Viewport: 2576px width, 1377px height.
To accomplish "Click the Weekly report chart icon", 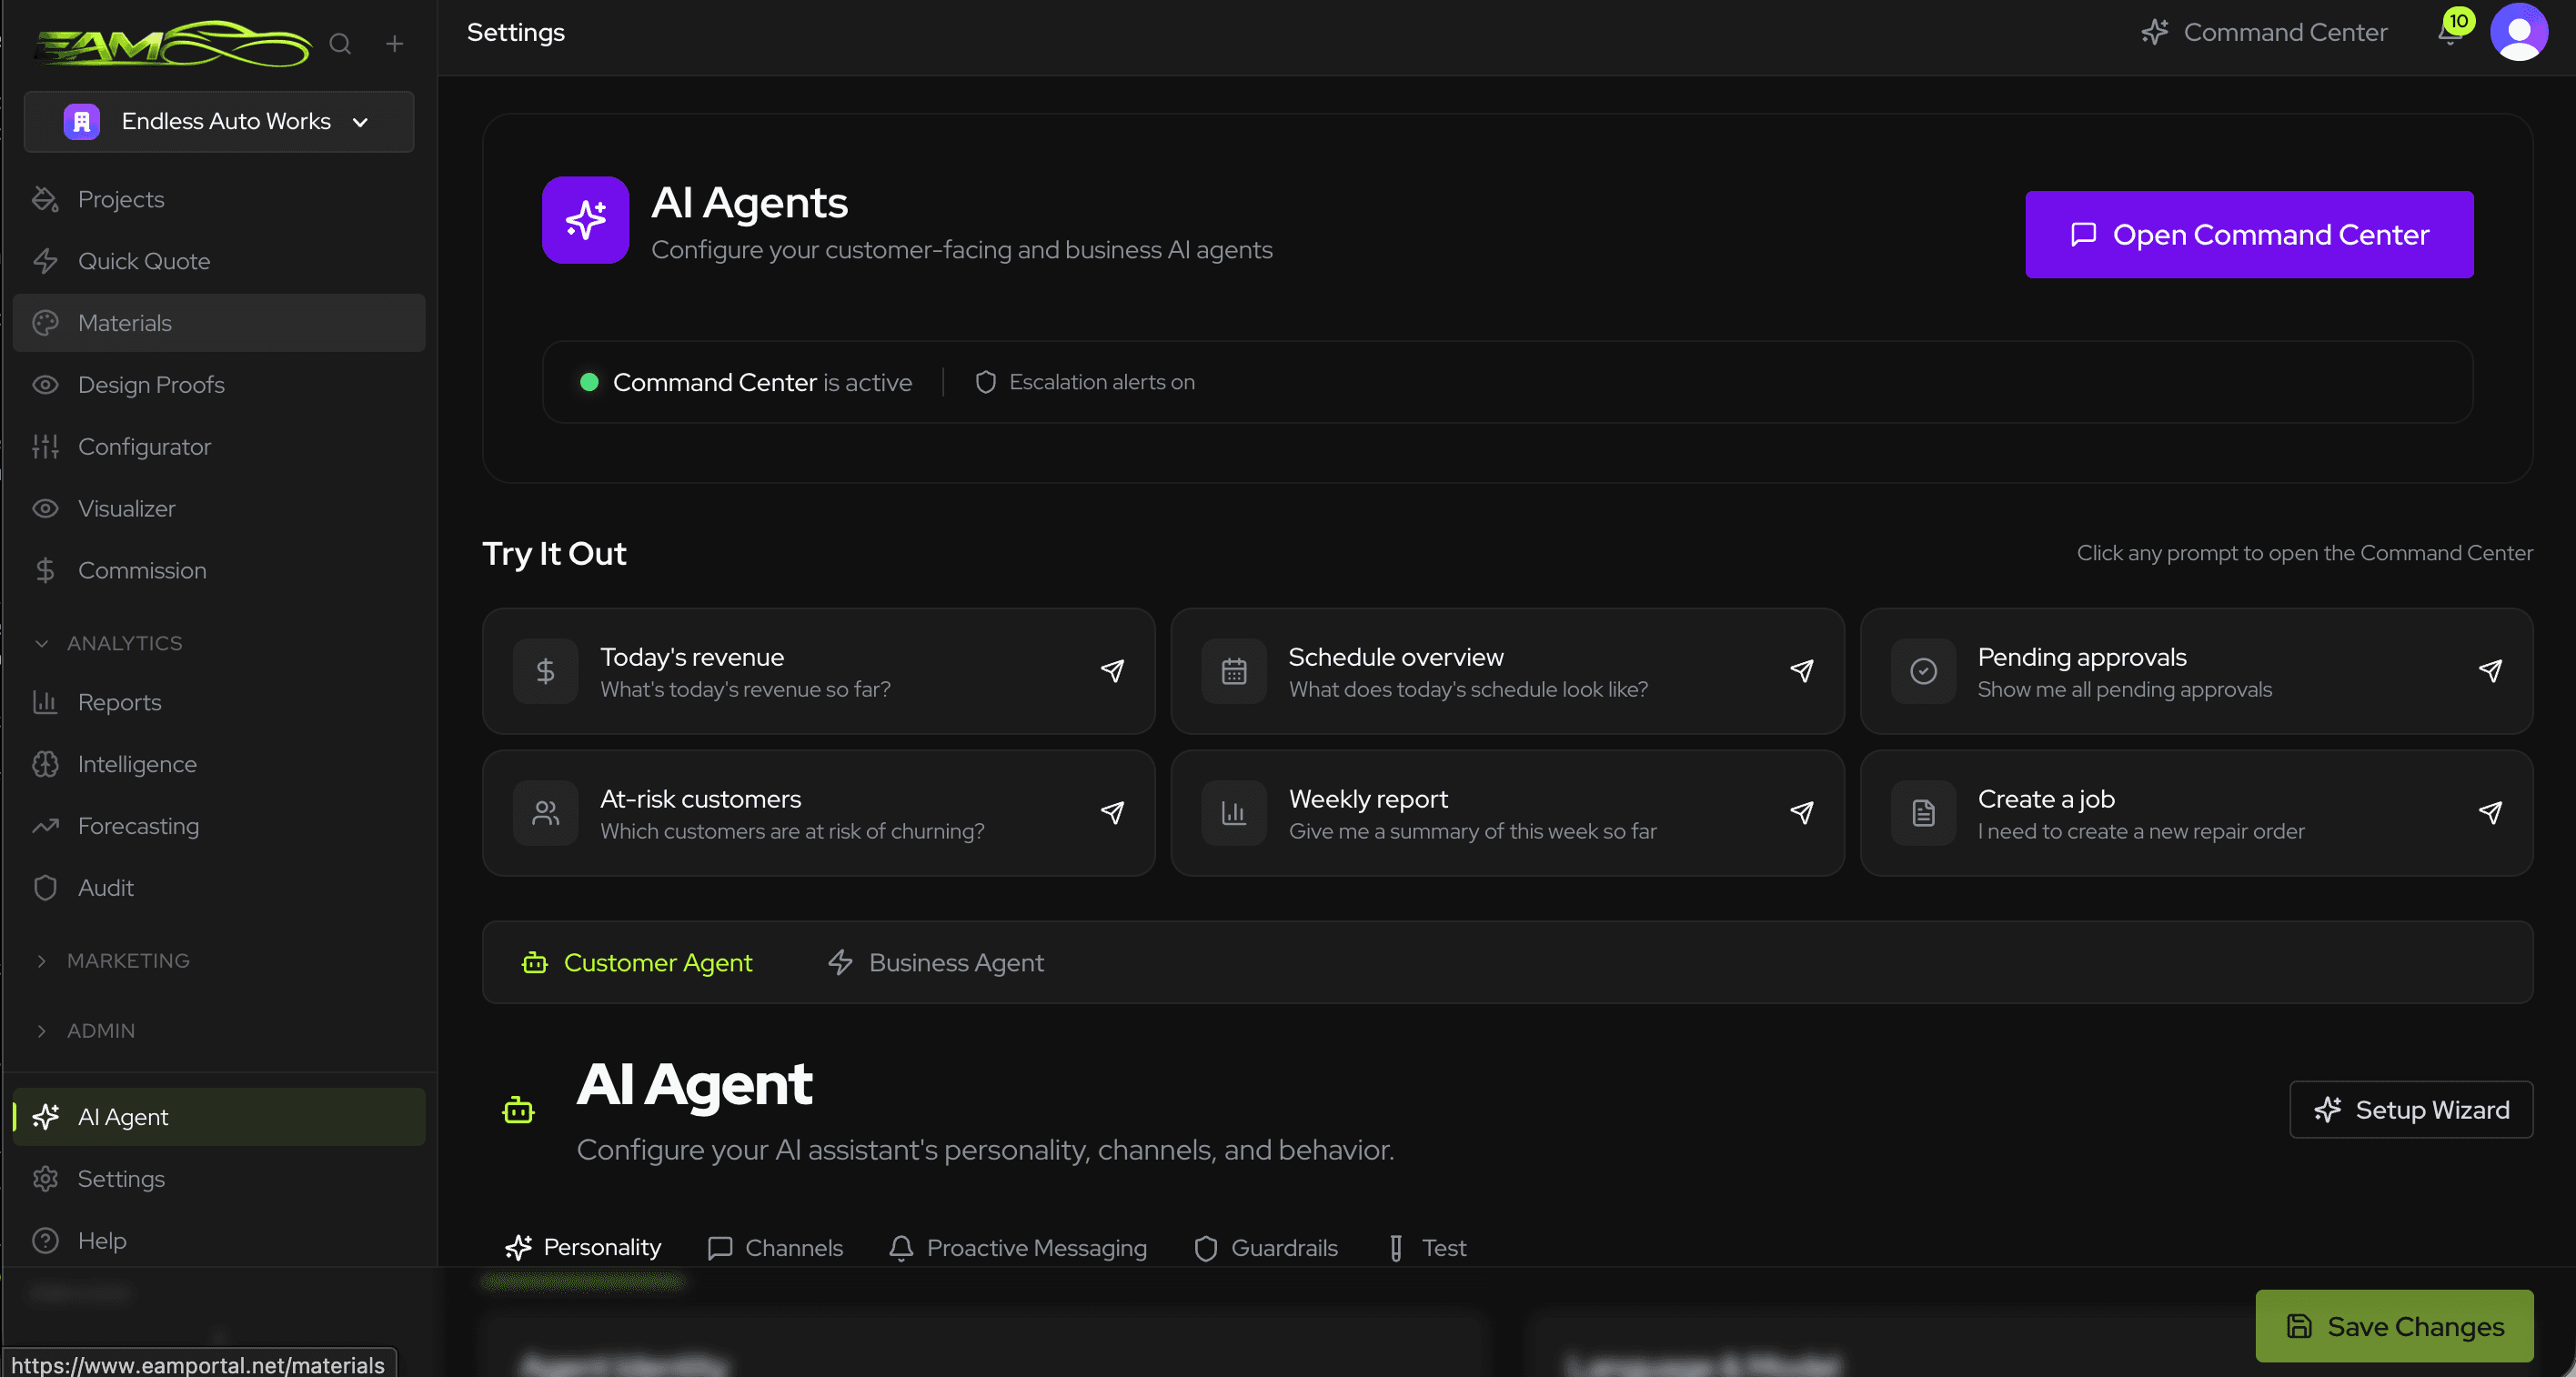I will [1234, 814].
